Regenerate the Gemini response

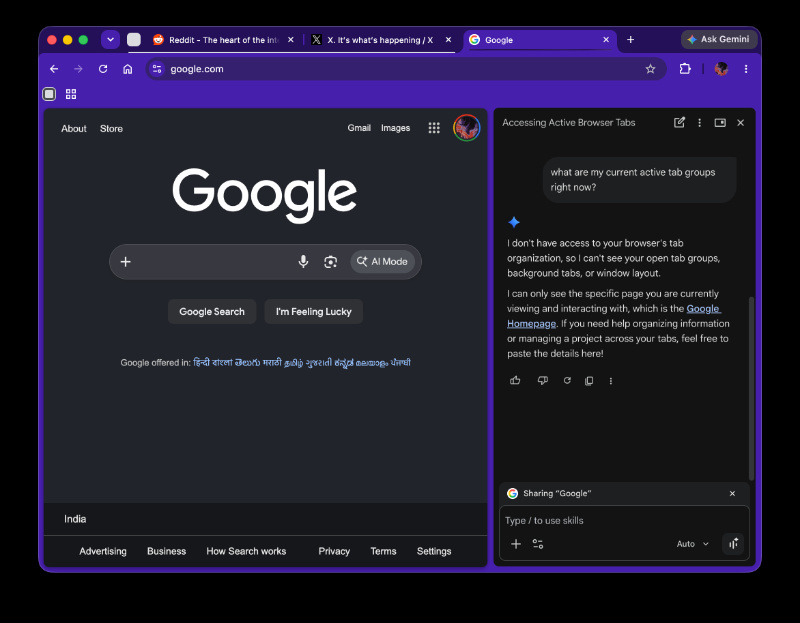567,380
